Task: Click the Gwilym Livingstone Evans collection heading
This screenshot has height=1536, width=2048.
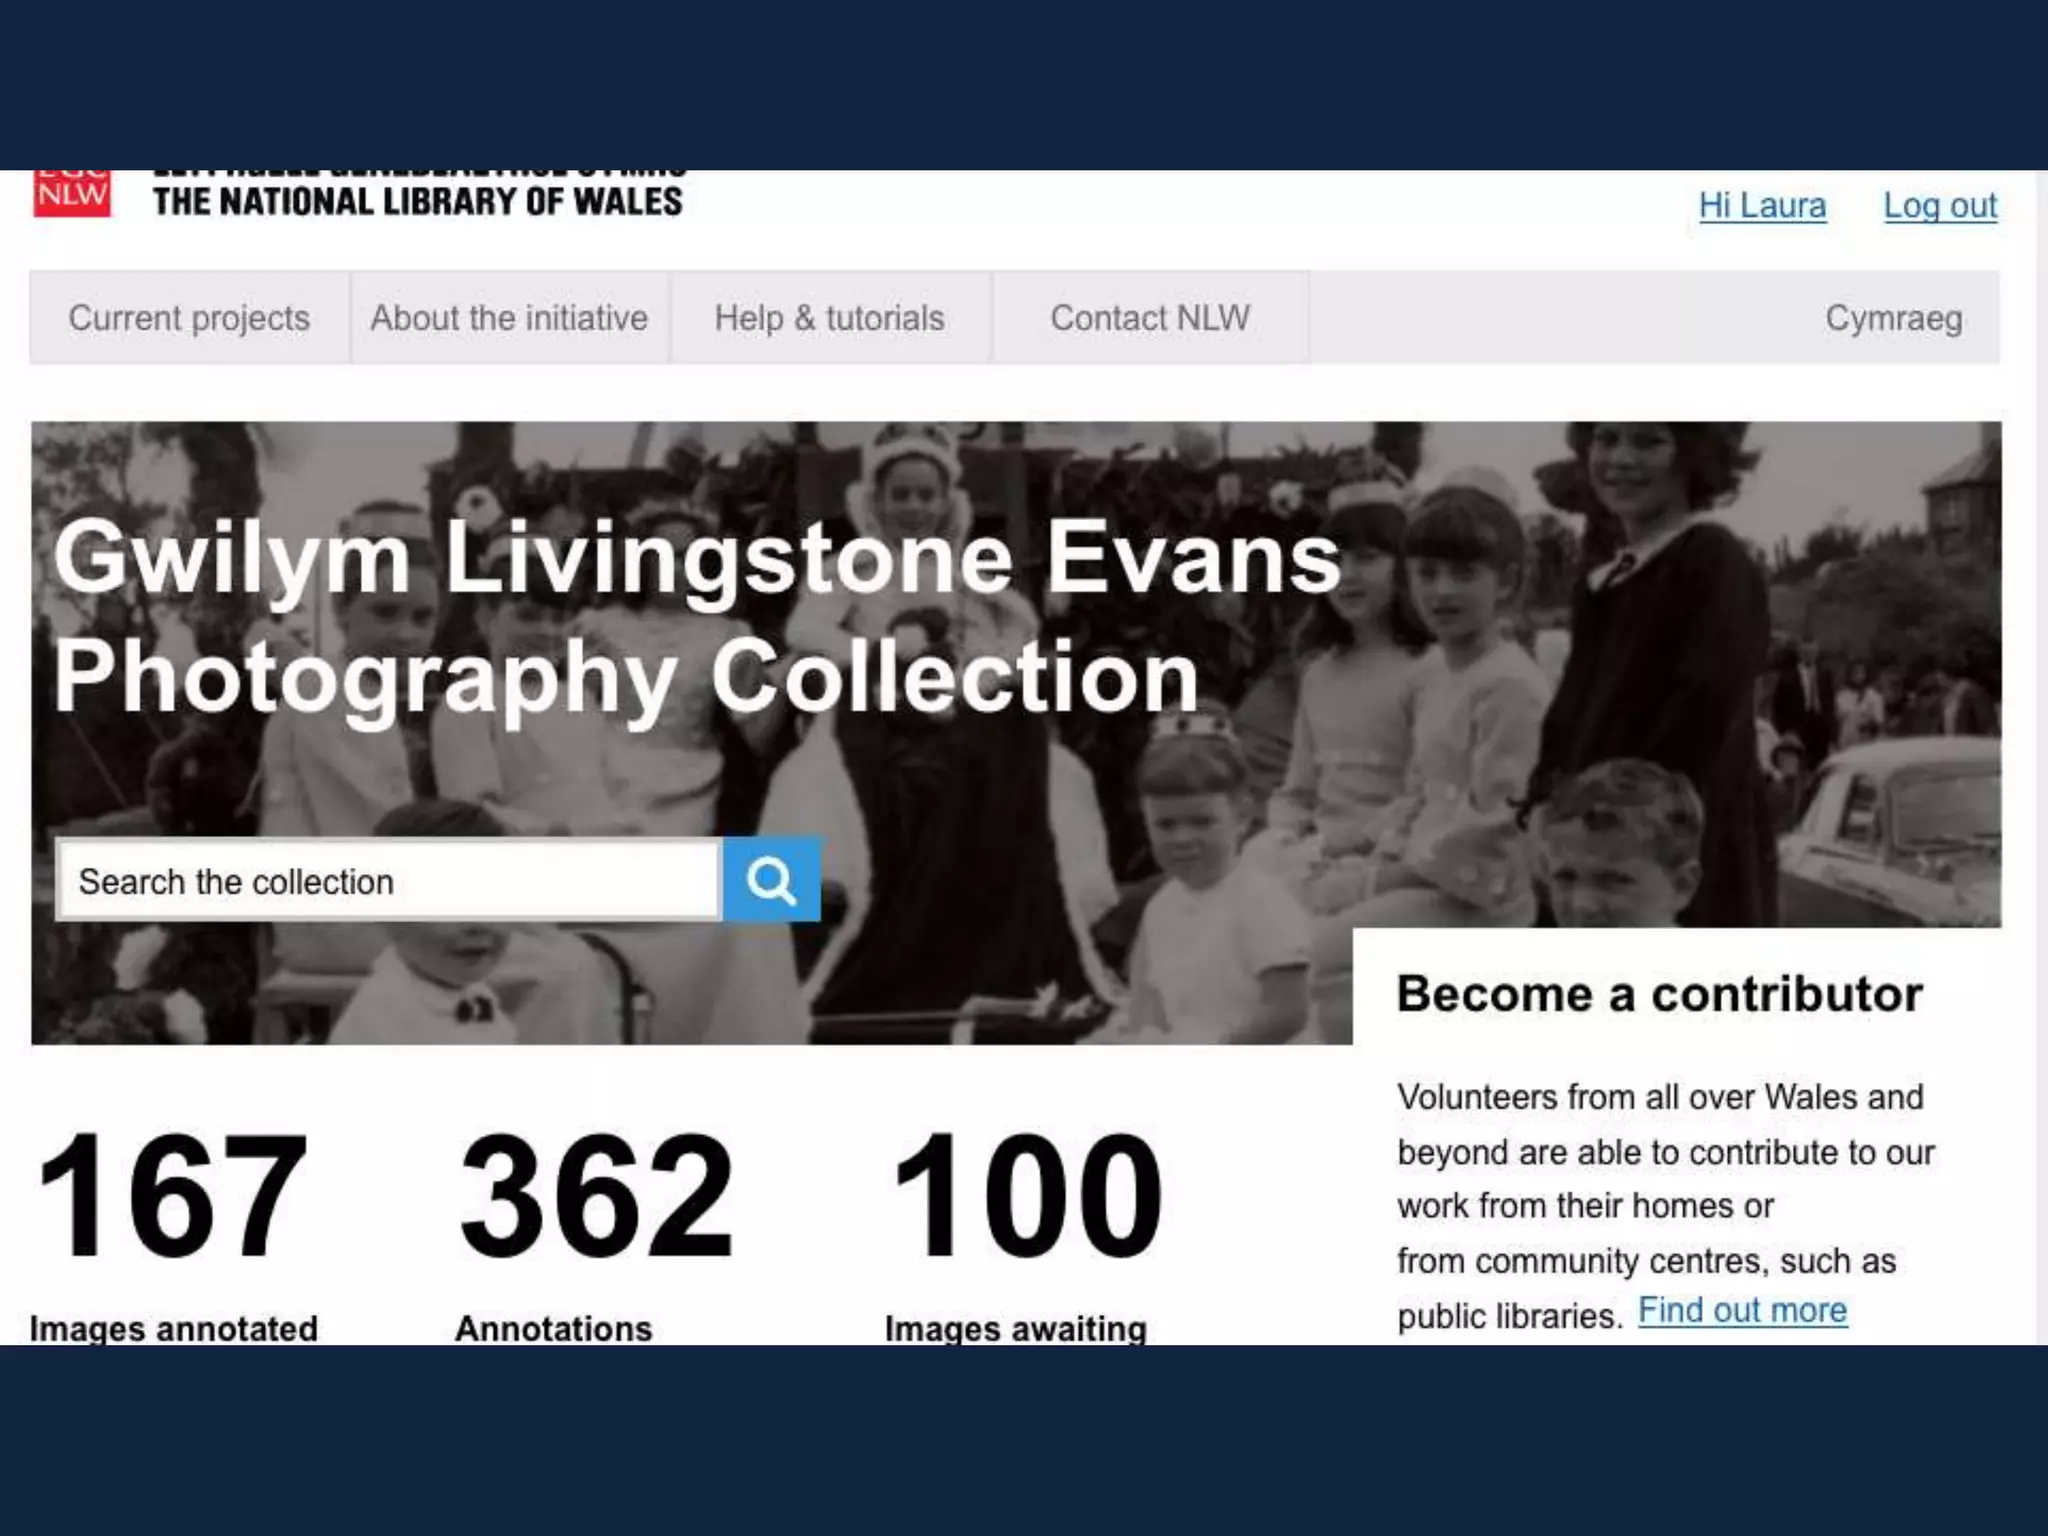Action: point(697,616)
